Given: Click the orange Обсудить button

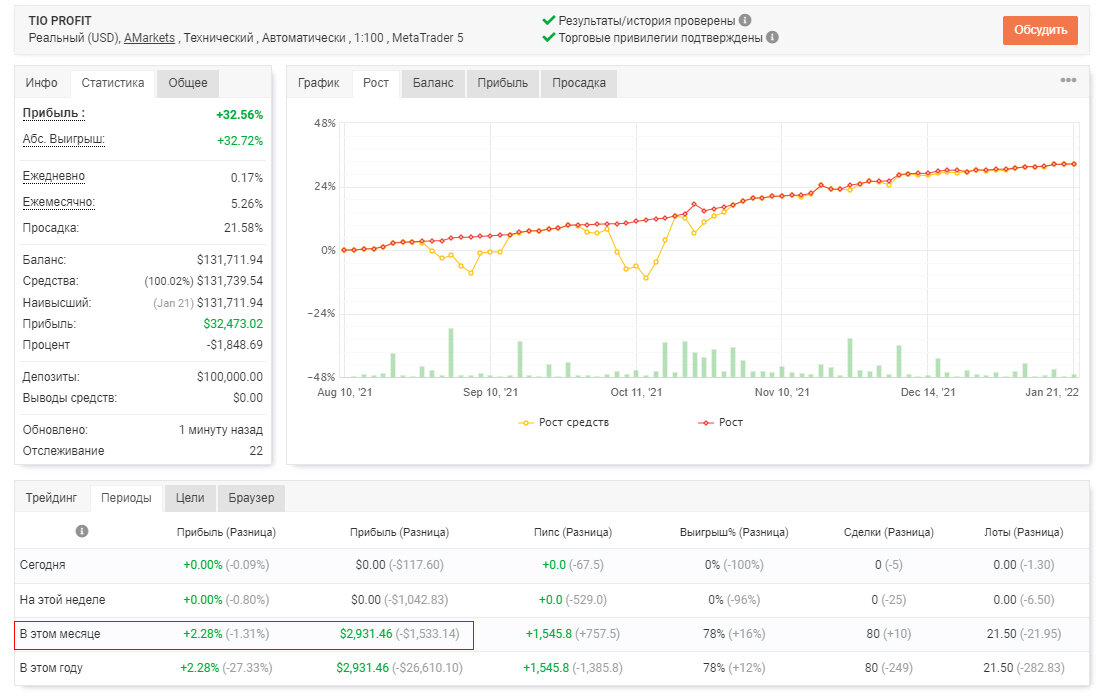Looking at the screenshot, I should pos(1040,30).
